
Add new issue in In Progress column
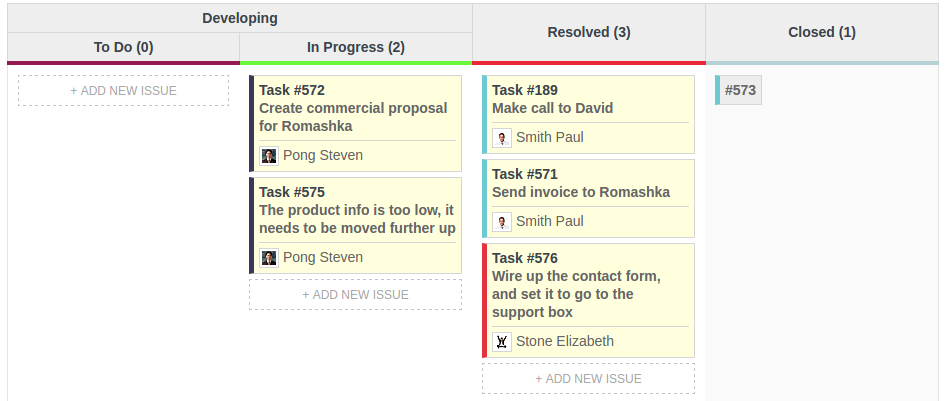tap(355, 295)
